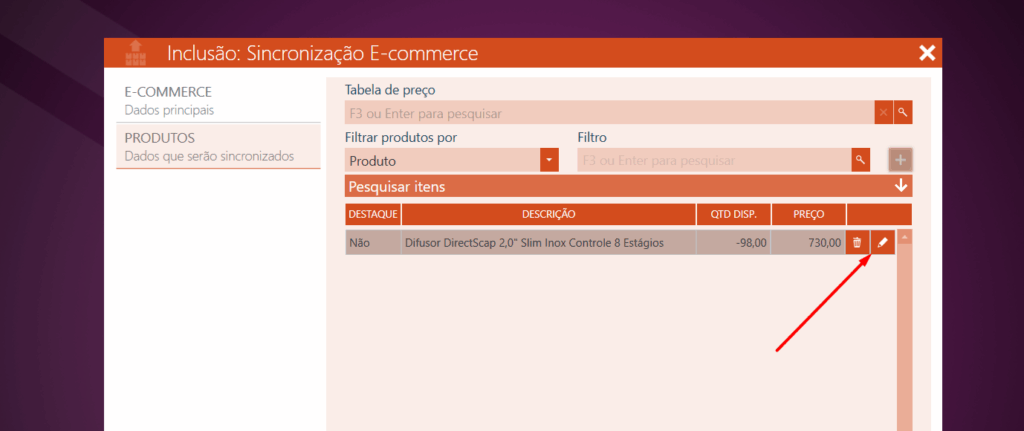Viewport: 1024px width, 431px height.
Task: Click the DESCRIÇÃO column header
Action: [x=548, y=214]
